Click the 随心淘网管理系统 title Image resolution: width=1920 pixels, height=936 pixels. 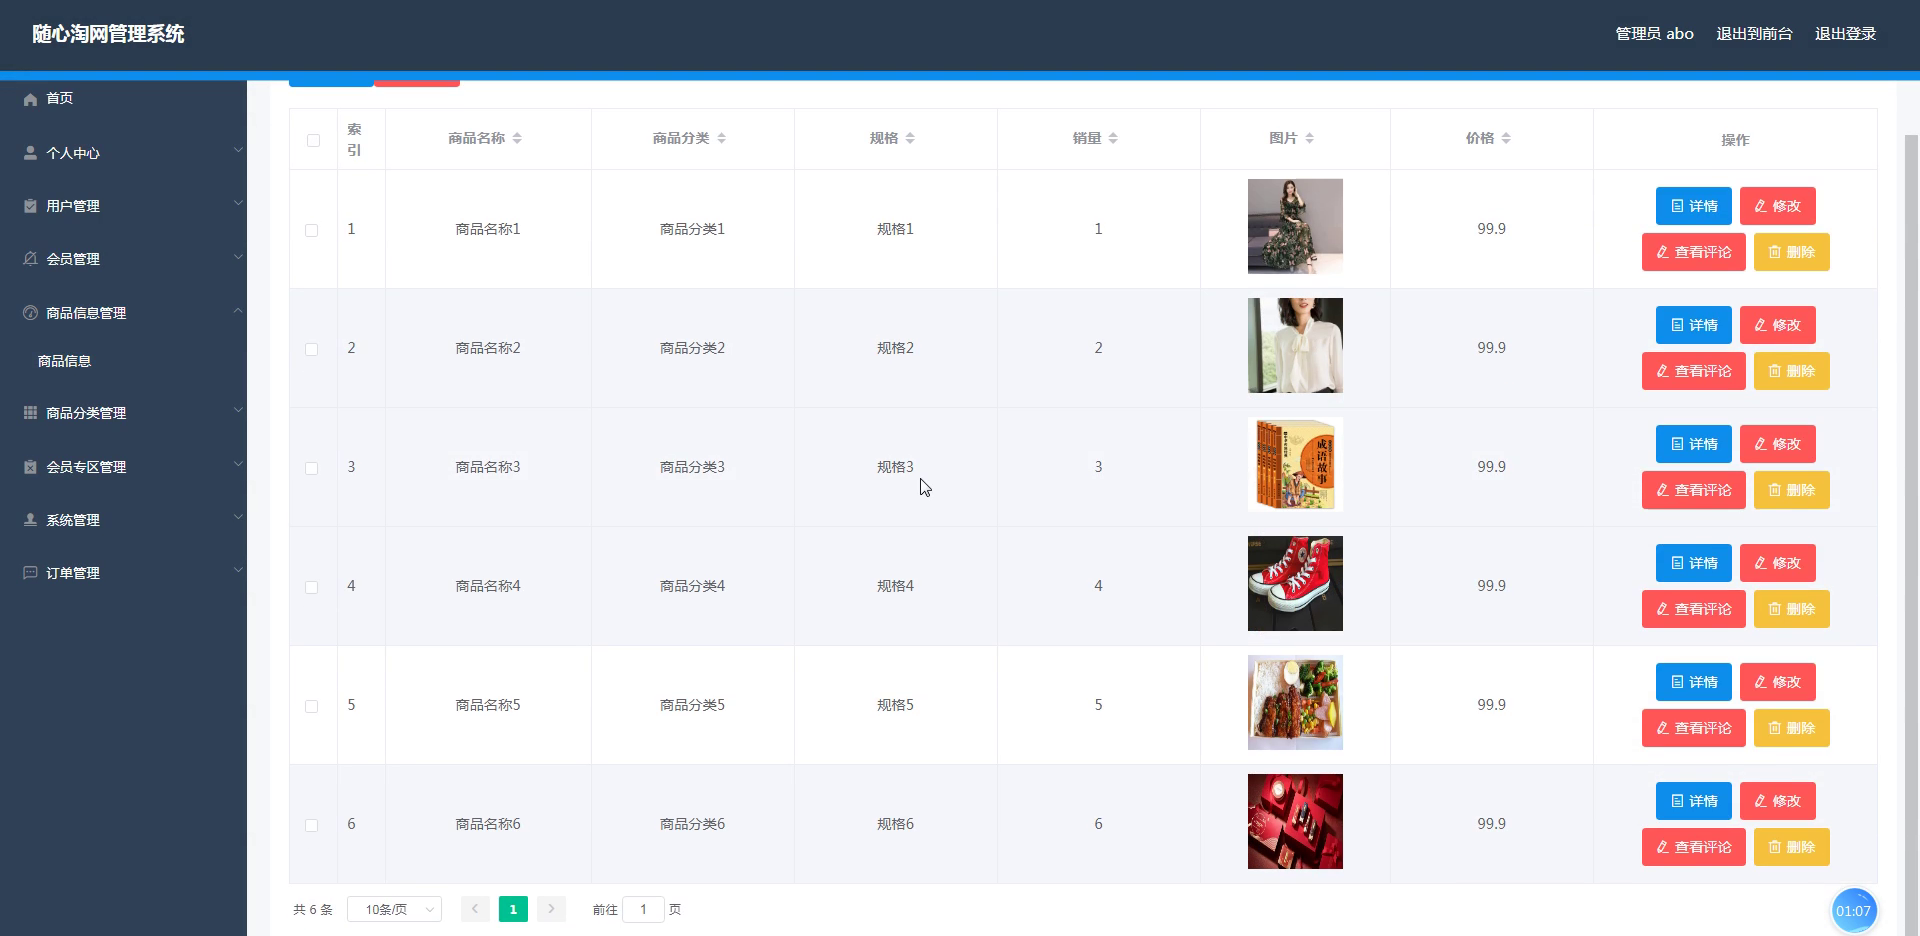[108, 34]
